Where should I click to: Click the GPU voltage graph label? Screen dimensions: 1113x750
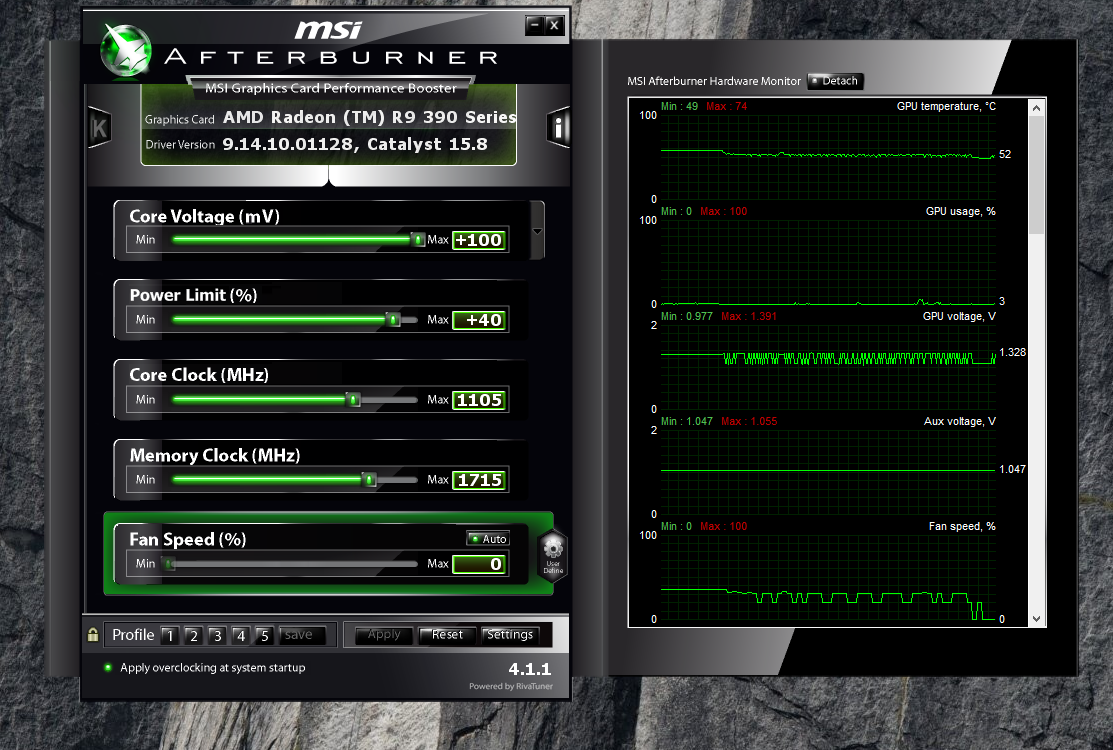(959, 316)
